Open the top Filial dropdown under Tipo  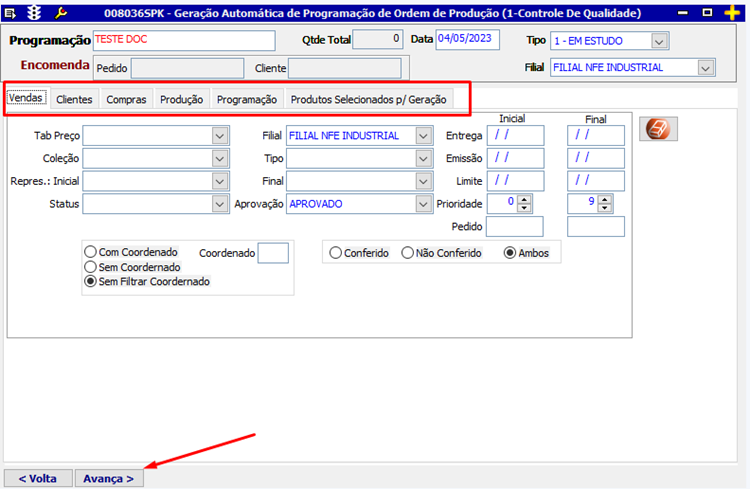coord(705,68)
